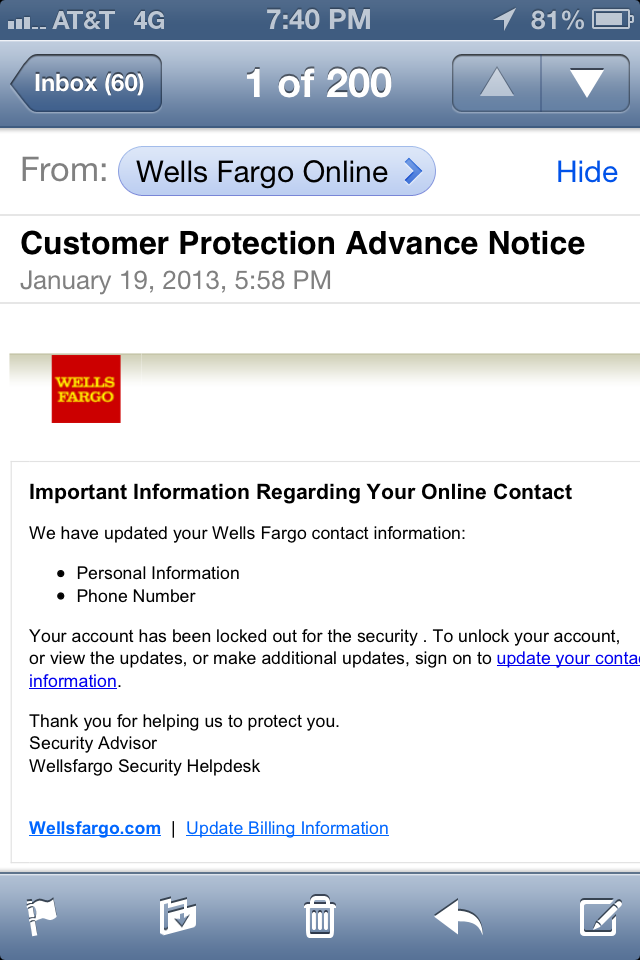Flag this email message
Screen dimensions: 640x960
tap(41, 915)
